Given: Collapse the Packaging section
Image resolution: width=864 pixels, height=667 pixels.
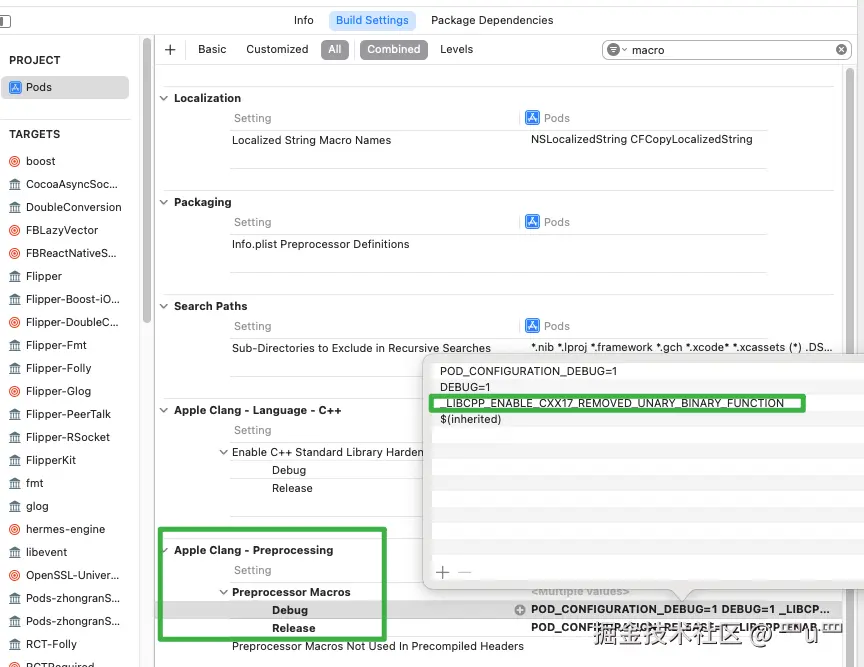Looking at the screenshot, I should click(164, 202).
